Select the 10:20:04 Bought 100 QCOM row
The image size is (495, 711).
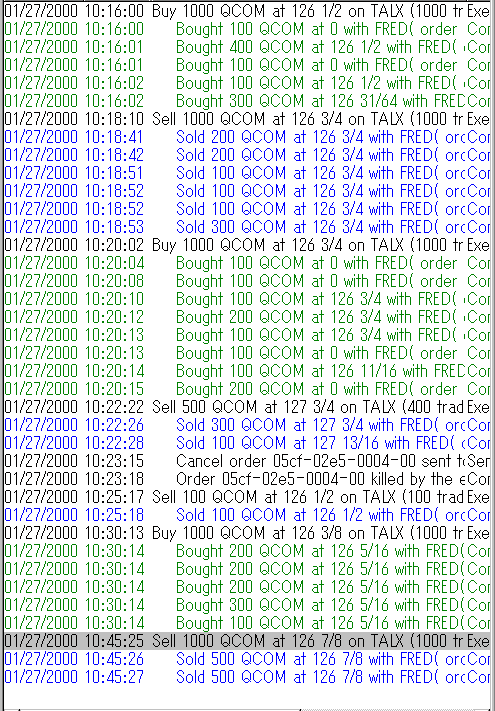point(247,263)
